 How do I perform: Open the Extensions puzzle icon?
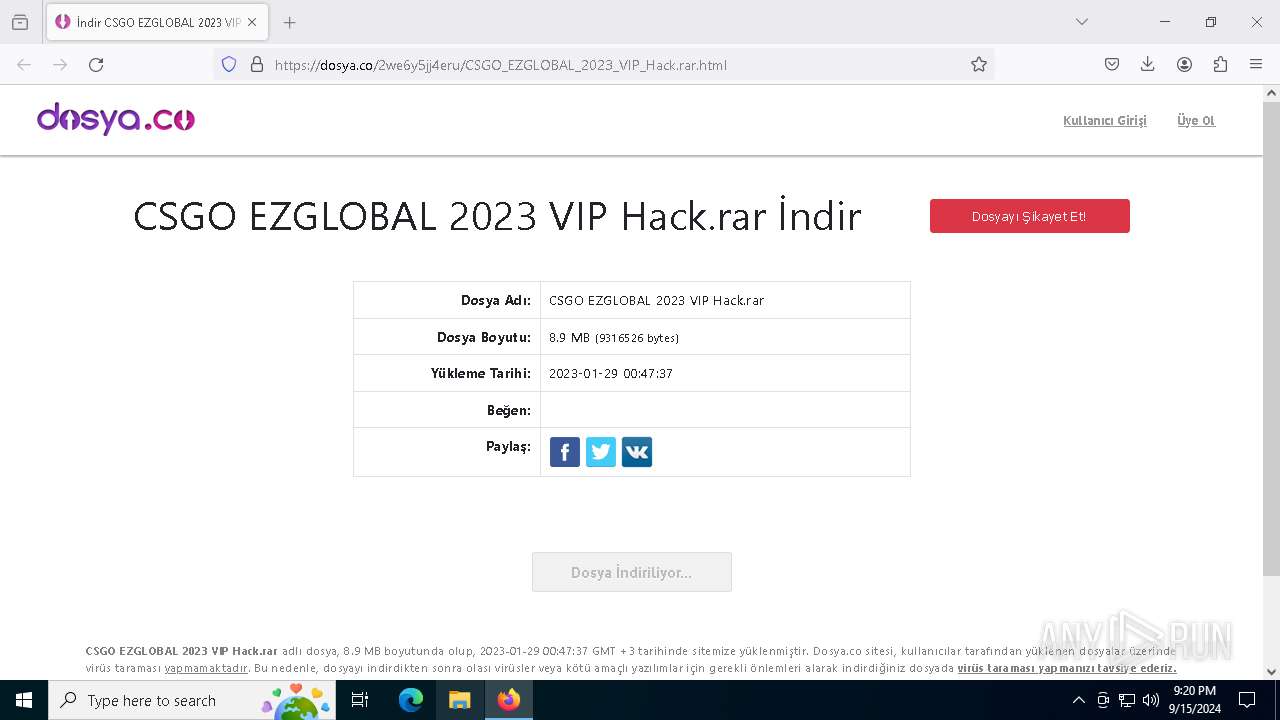point(1220,64)
